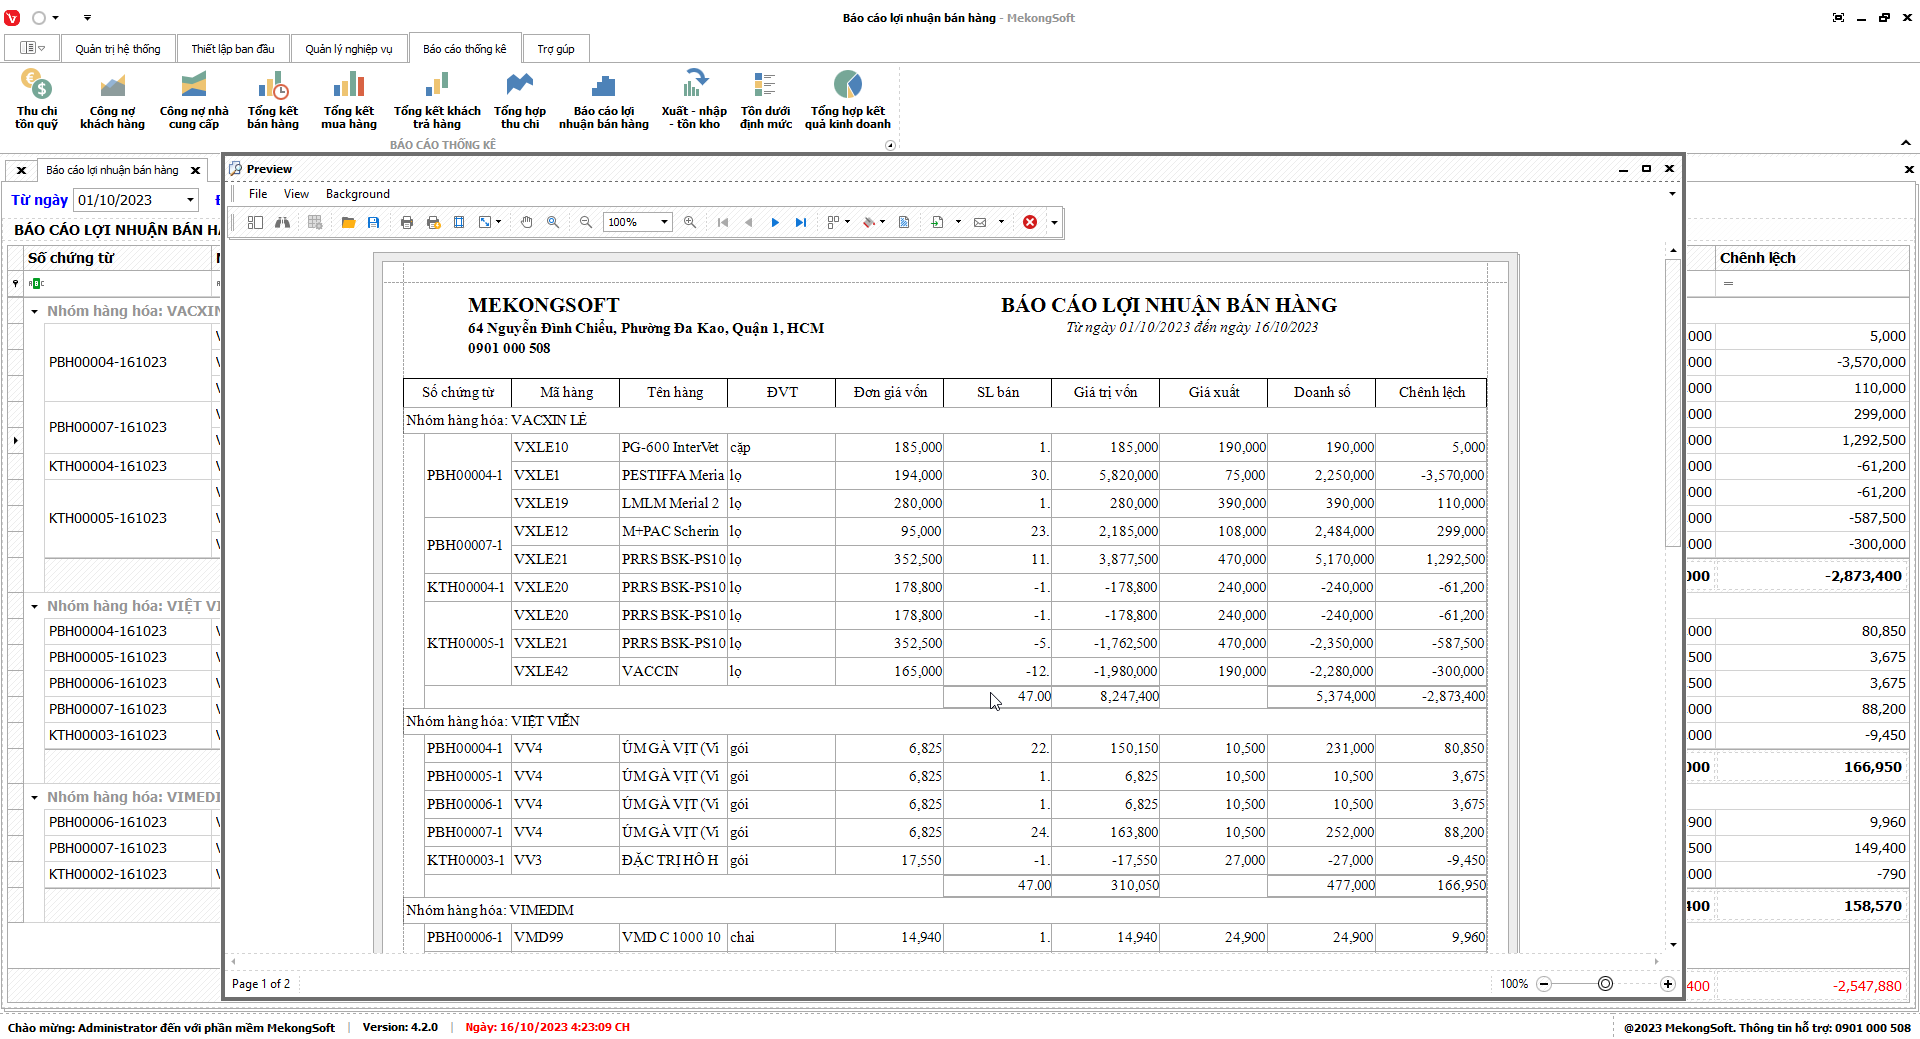Open the Background menu in Preview
Viewport: 1920px width, 1039px height.
click(357, 194)
